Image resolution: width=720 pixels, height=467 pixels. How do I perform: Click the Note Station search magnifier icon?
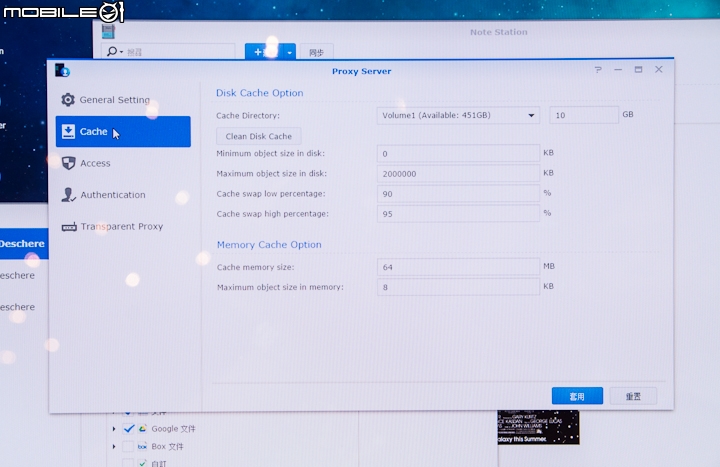pyautogui.click(x=112, y=51)
